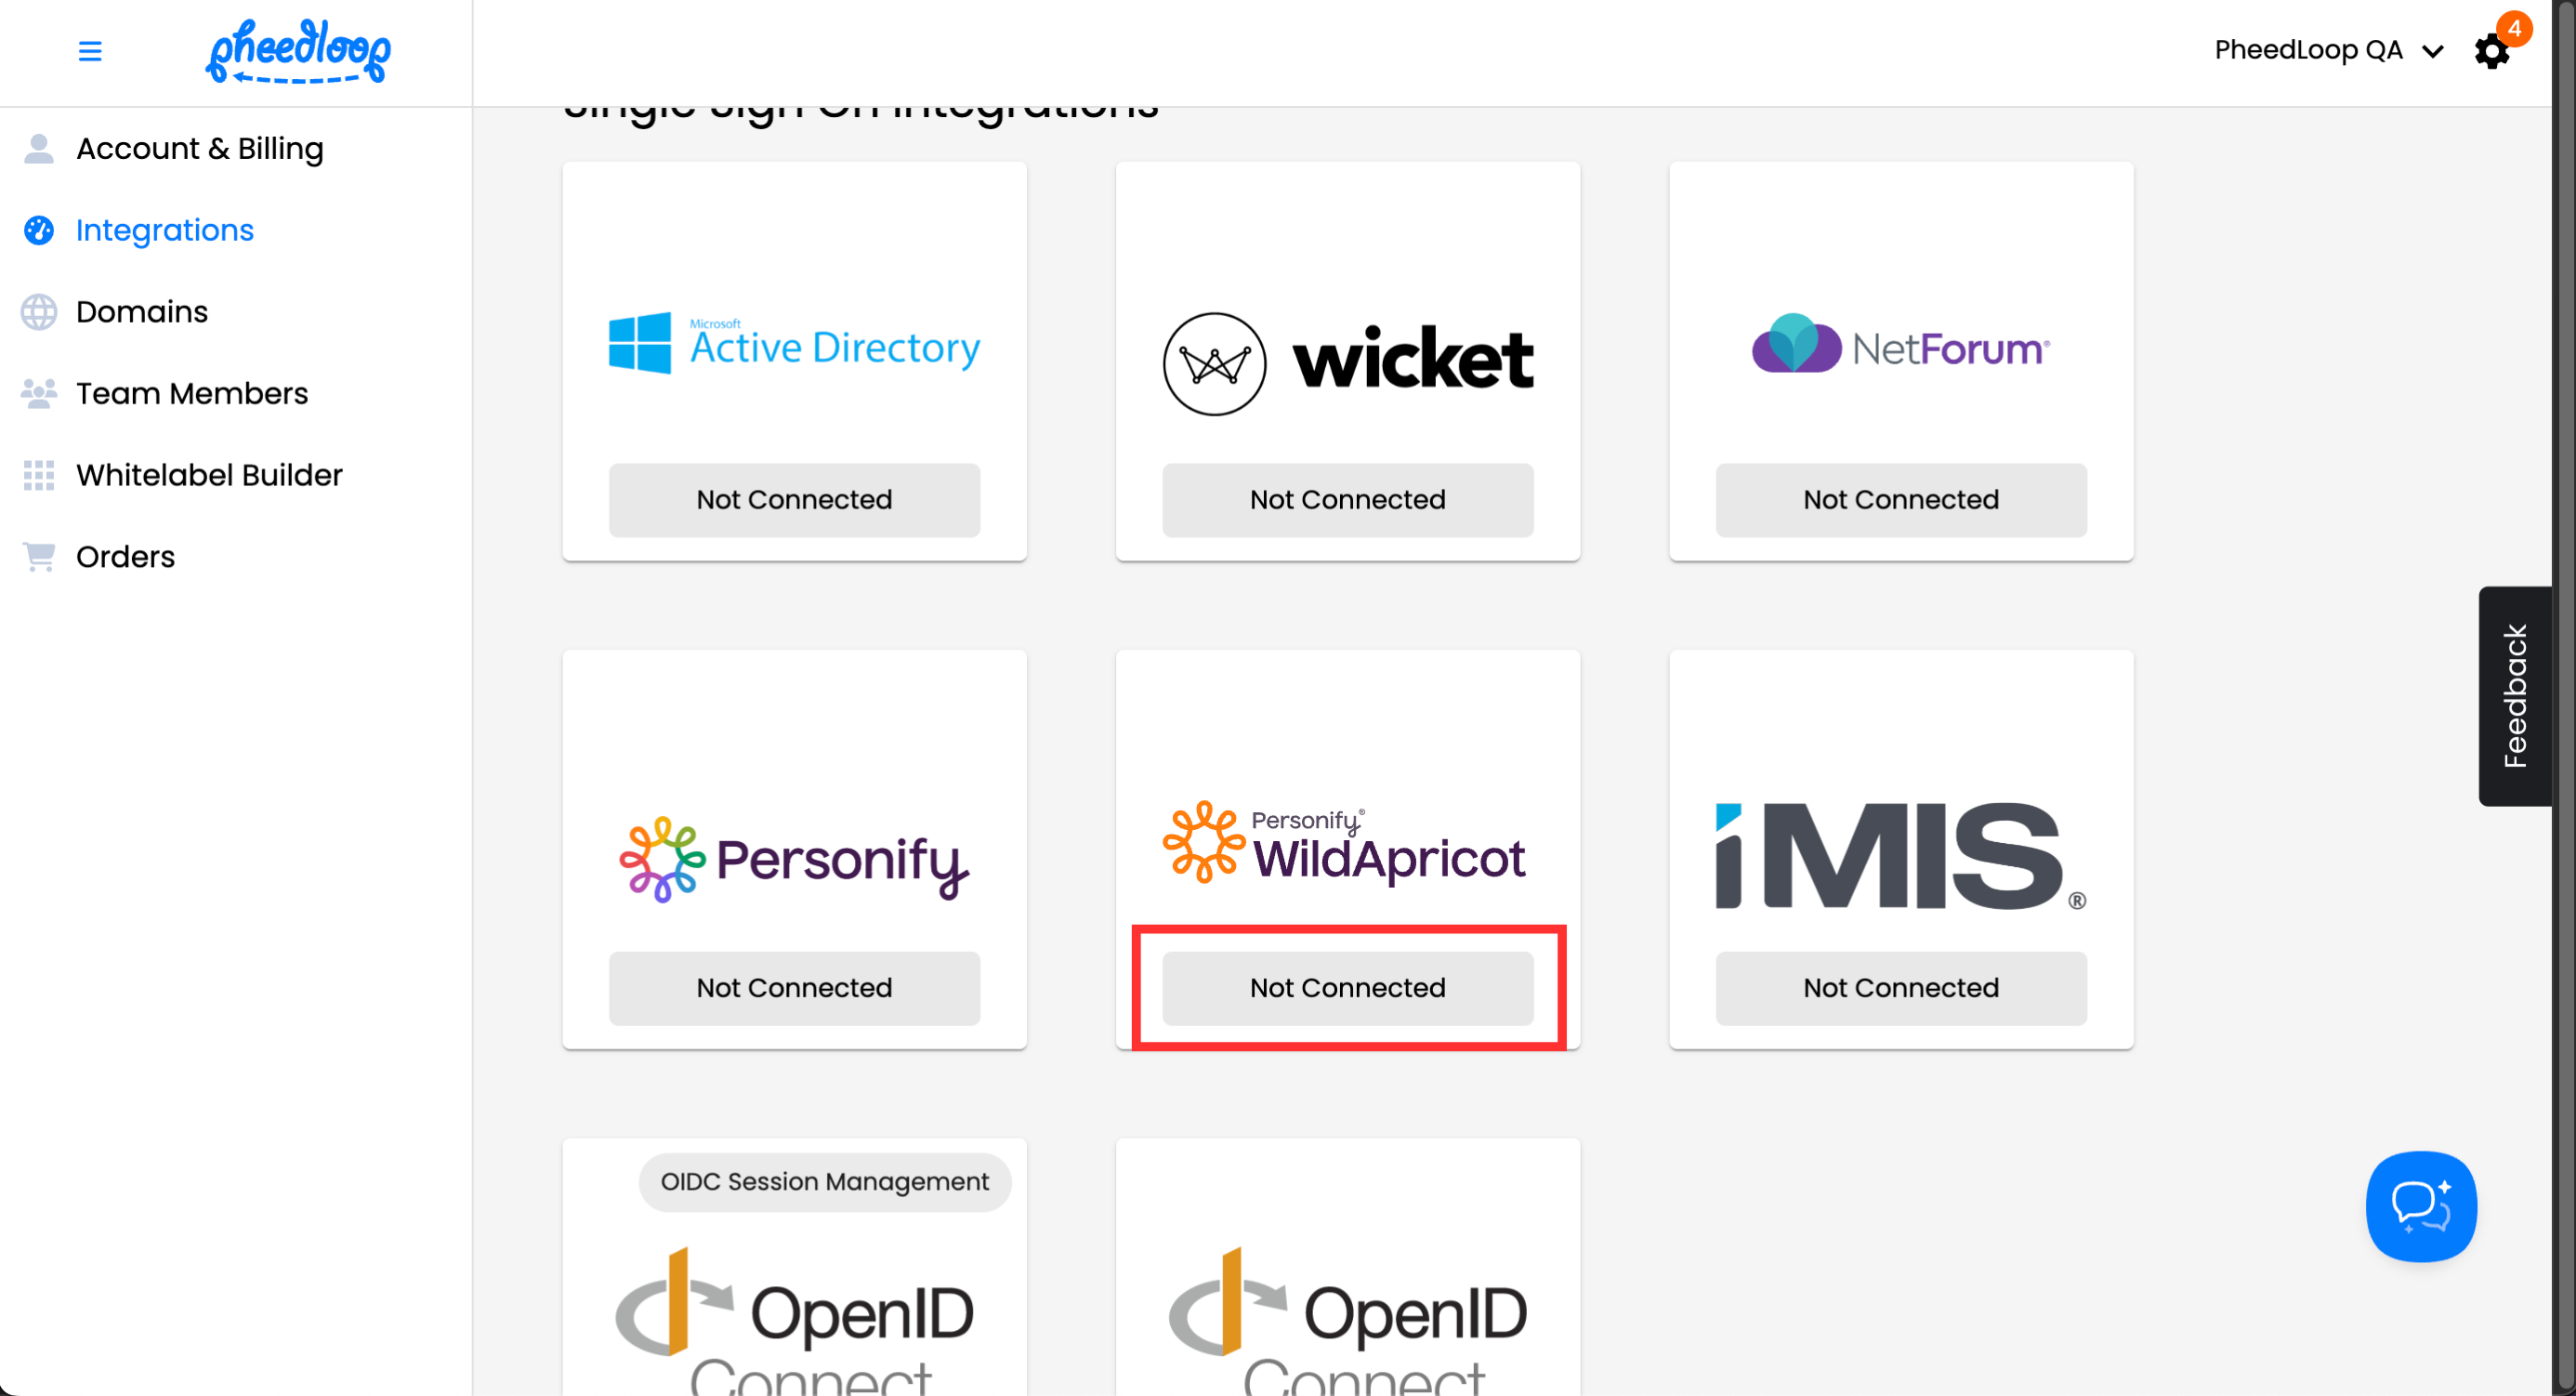Click the Account & Billing person icon
The height and width of the screenshot is (1396, 2576).
[39, 149]
